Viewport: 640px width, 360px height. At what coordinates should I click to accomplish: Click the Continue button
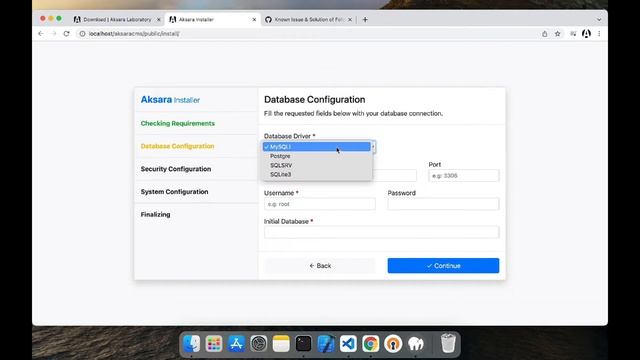pyautogui.click(x=443, y=266)
